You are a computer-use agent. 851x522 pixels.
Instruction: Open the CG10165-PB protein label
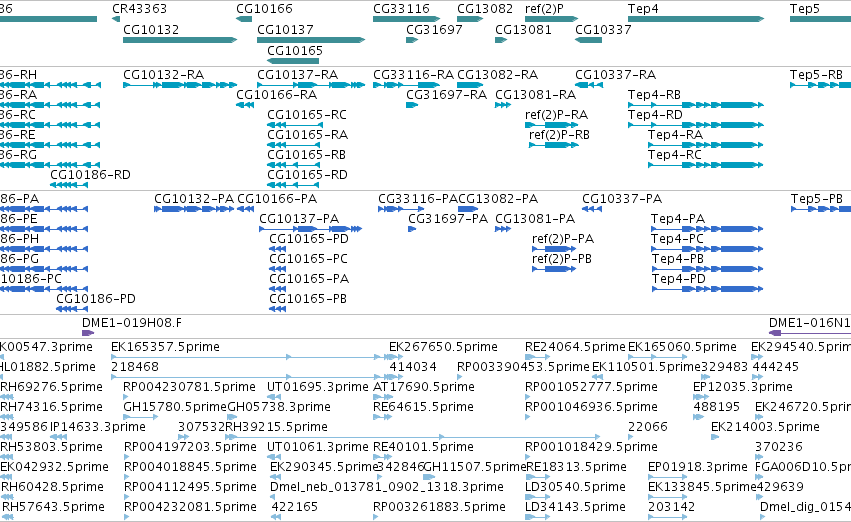308,298
